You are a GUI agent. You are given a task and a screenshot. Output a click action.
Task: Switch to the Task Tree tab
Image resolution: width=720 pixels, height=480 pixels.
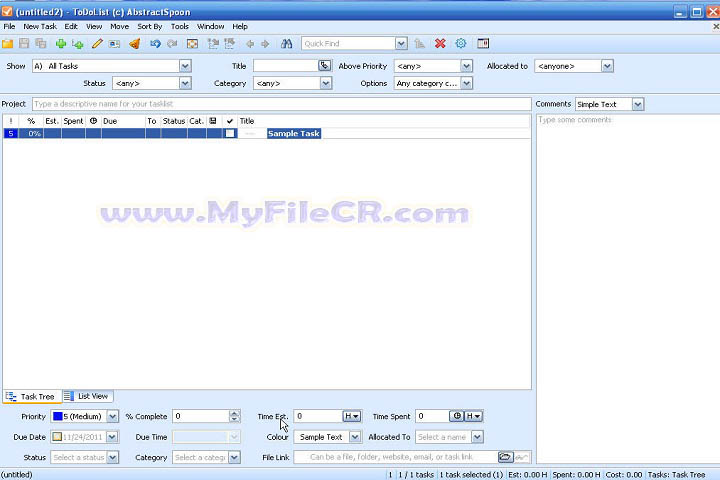[32, 396]
